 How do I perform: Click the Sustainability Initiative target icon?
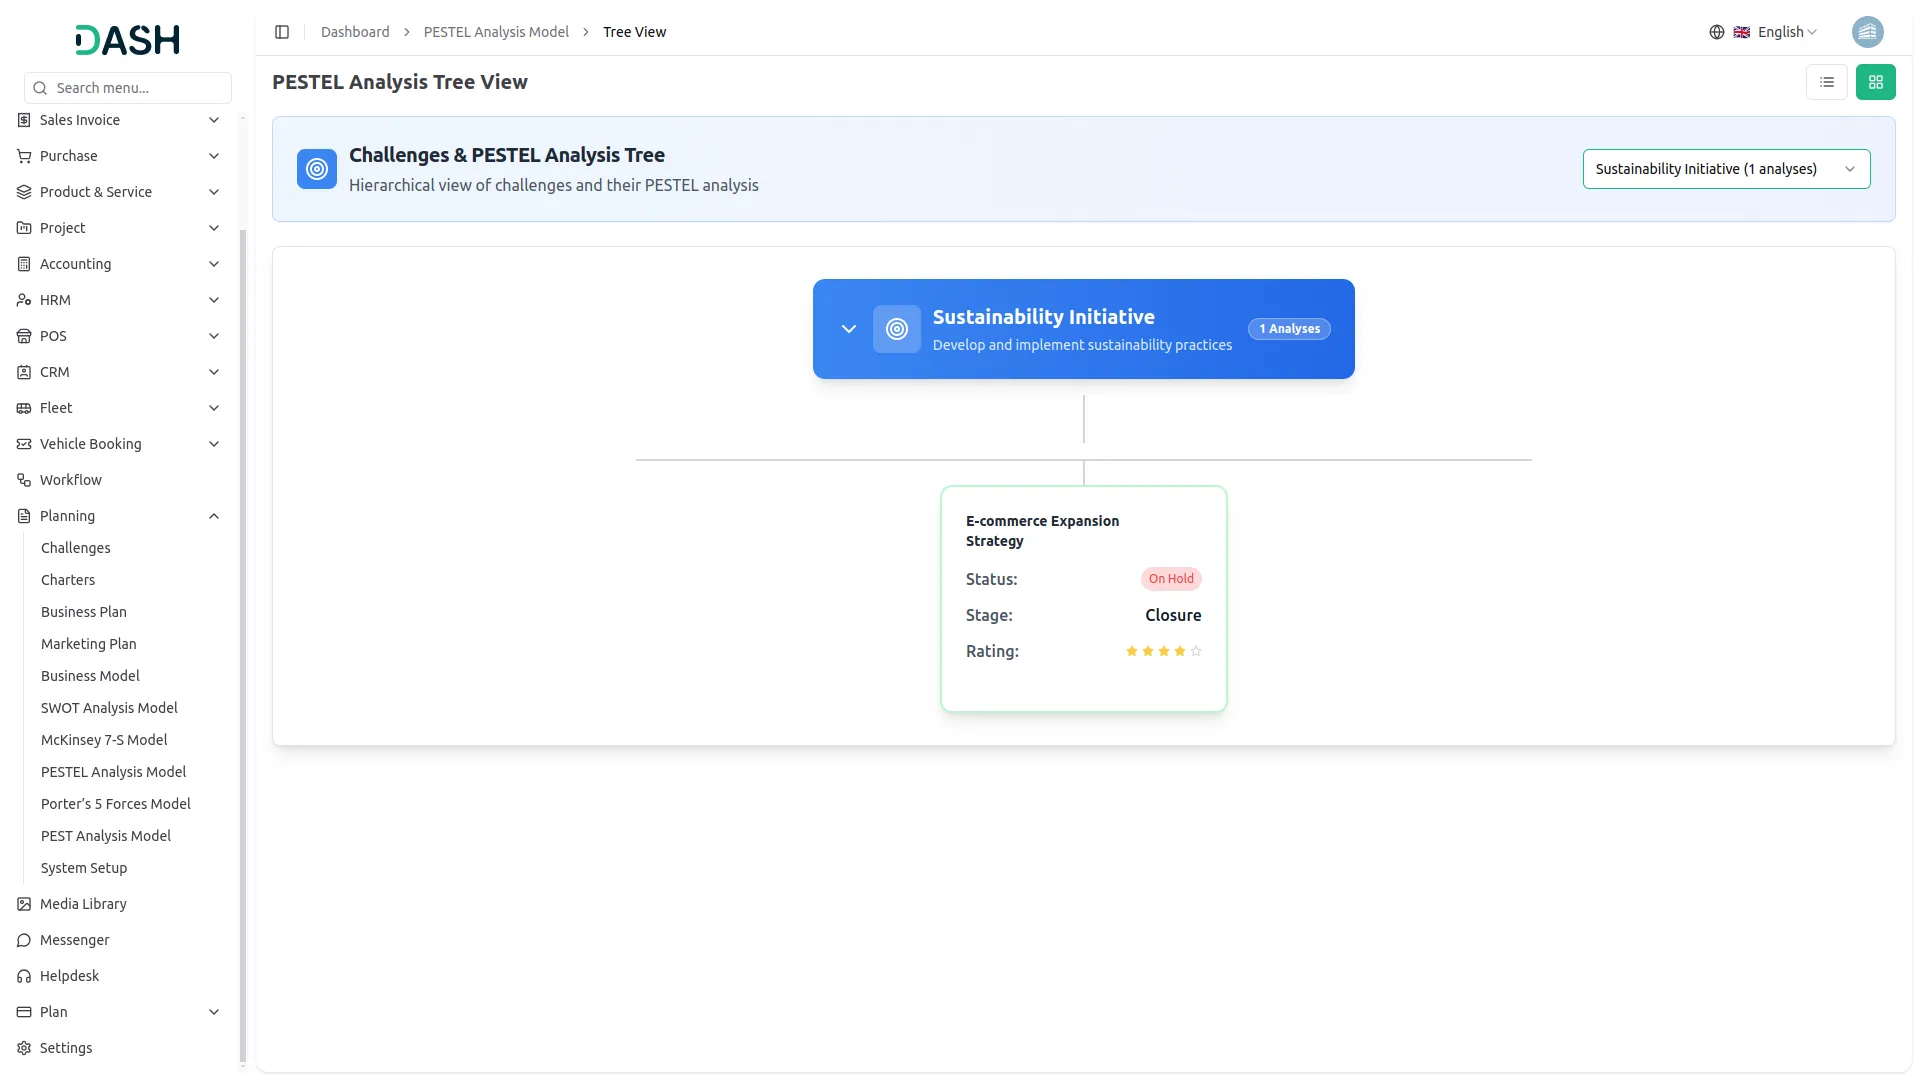pos(896,329)
